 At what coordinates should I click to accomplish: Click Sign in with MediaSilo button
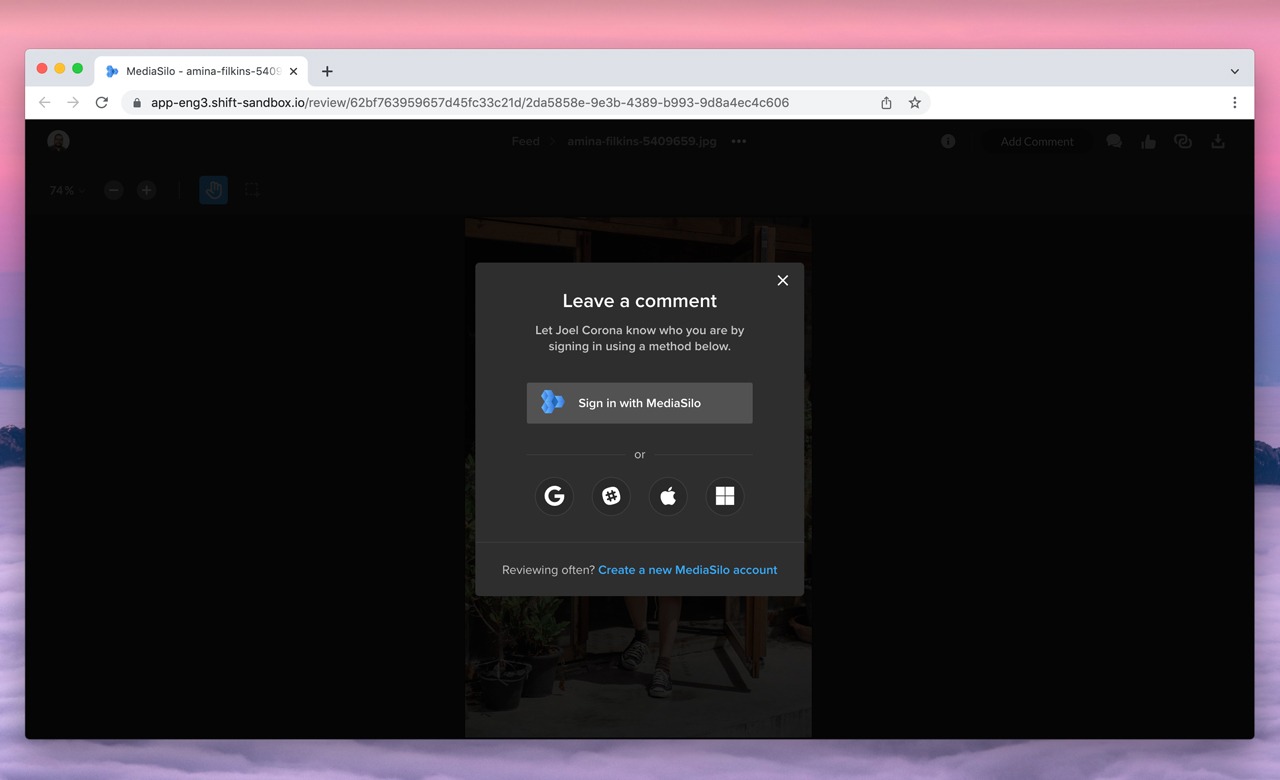click(x=639, y=403)
